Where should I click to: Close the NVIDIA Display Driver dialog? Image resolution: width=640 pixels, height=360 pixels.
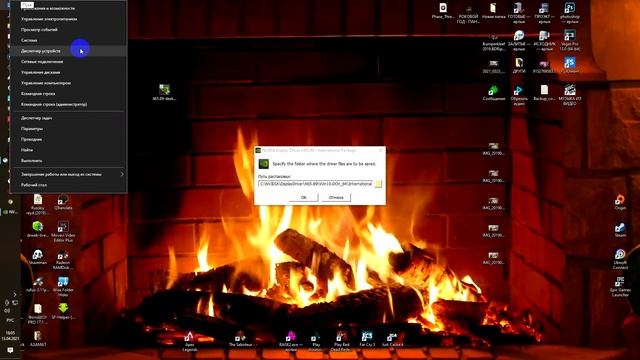tap(380, 150)
